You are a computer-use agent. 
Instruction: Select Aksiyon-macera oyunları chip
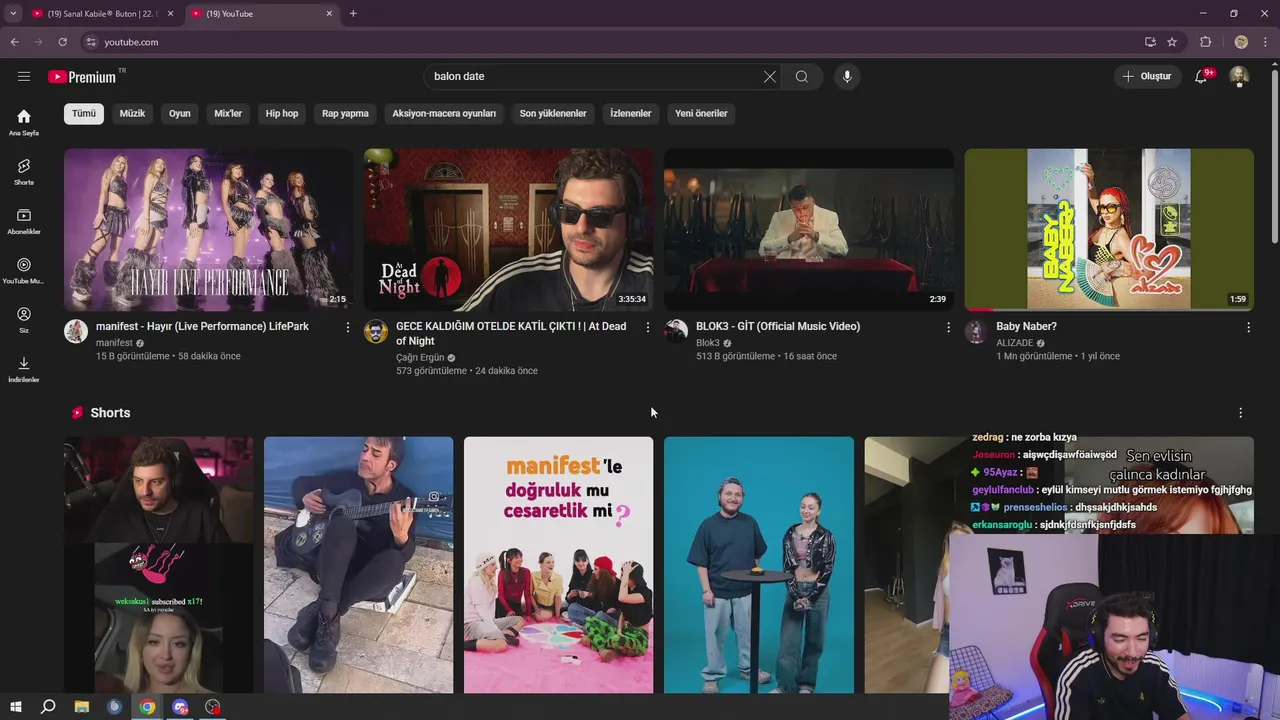tap(444, 113)
